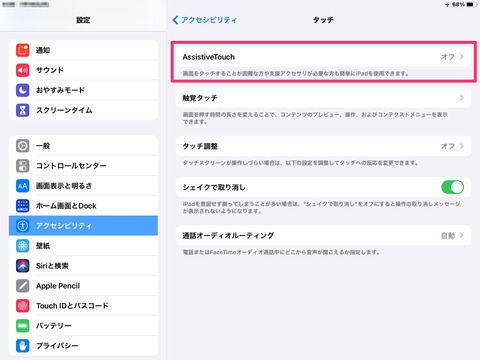Tap the Wi-Fi status icon
The image size is (480, 360).
click(447, 5)
